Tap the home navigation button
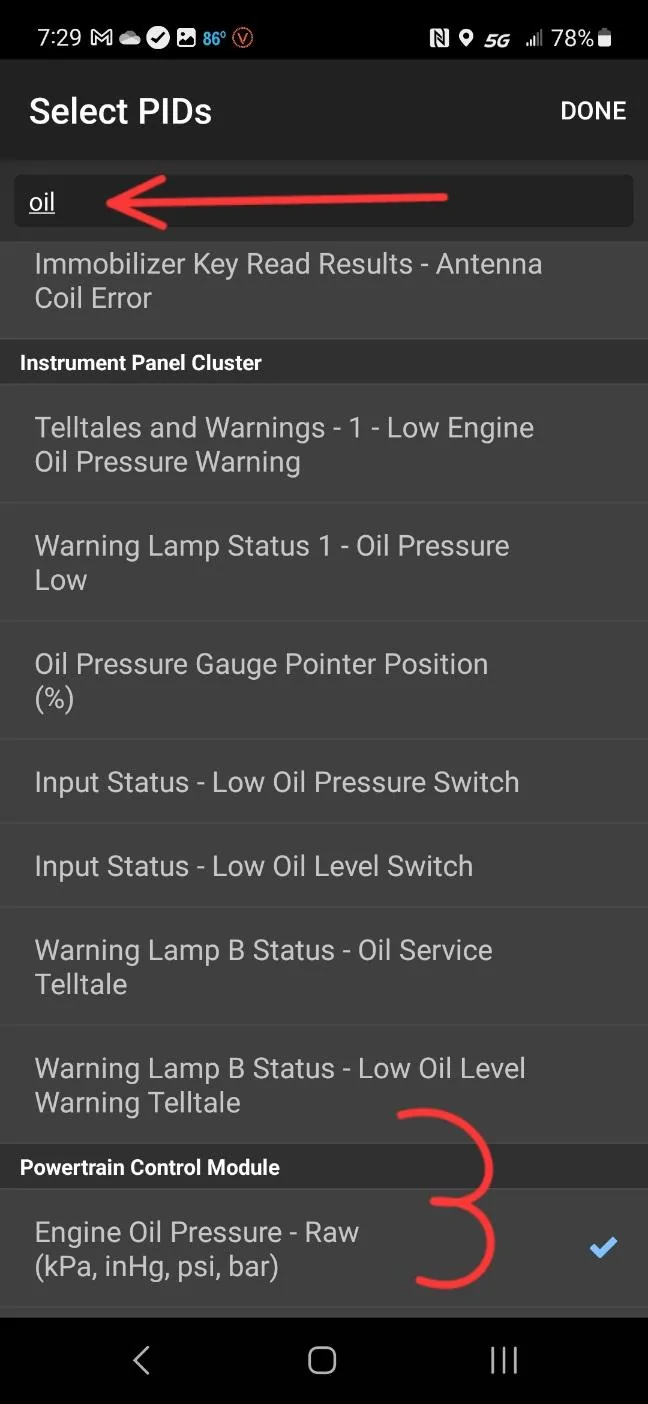This screenshot has height=1404, width=648. [322, 1359]
